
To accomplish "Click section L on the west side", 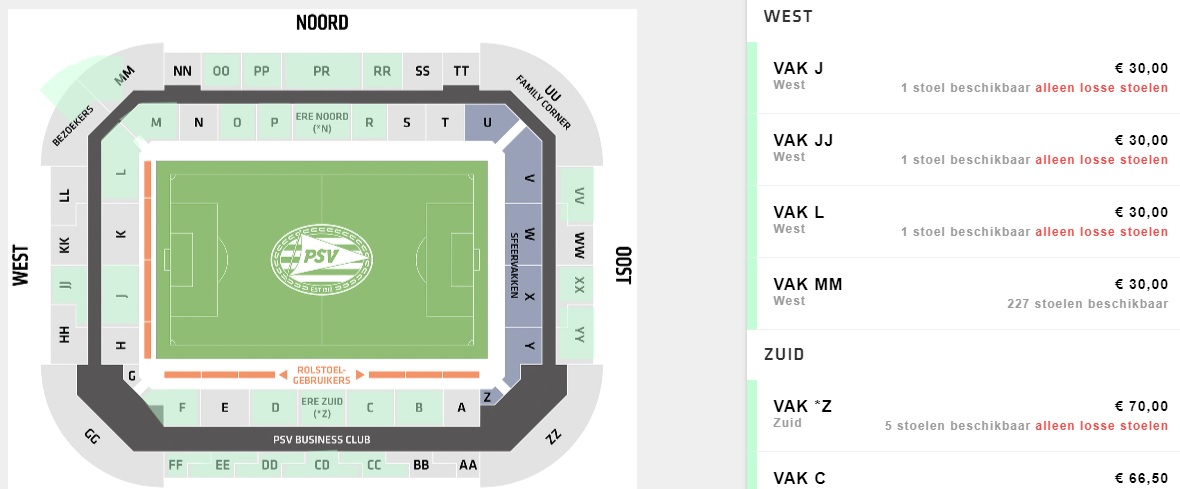I will 121,172.
